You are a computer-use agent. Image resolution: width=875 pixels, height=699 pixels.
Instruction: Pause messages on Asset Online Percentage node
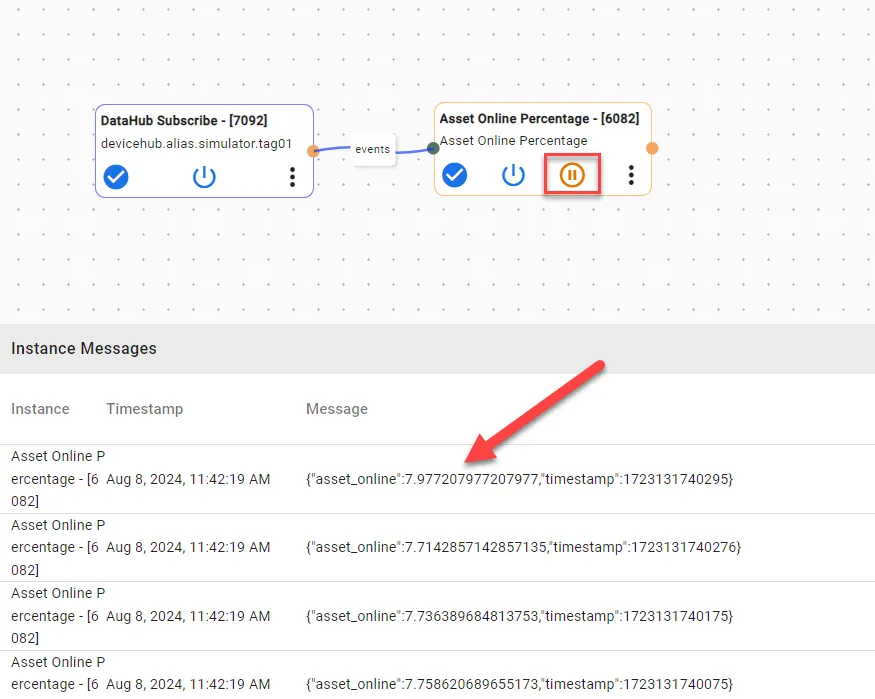[x=572, y=175]
